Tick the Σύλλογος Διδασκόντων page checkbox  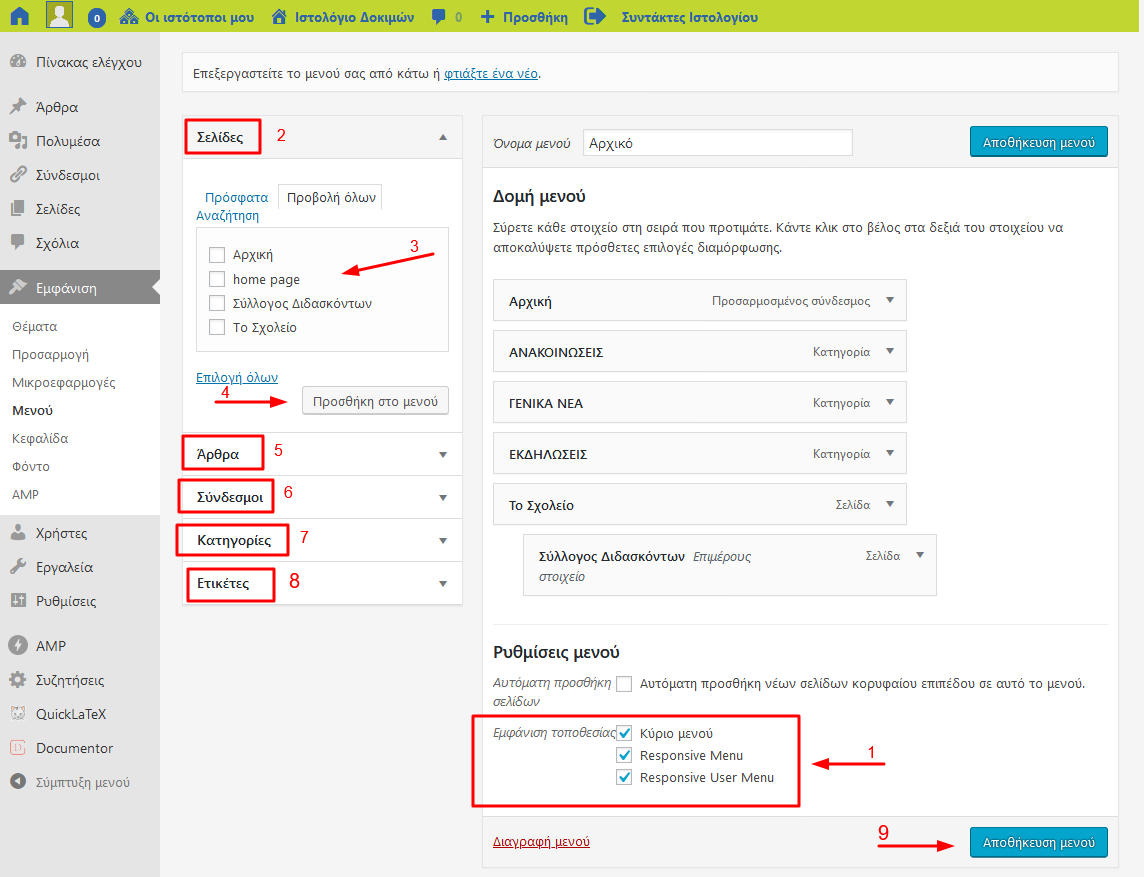[217, 303]
